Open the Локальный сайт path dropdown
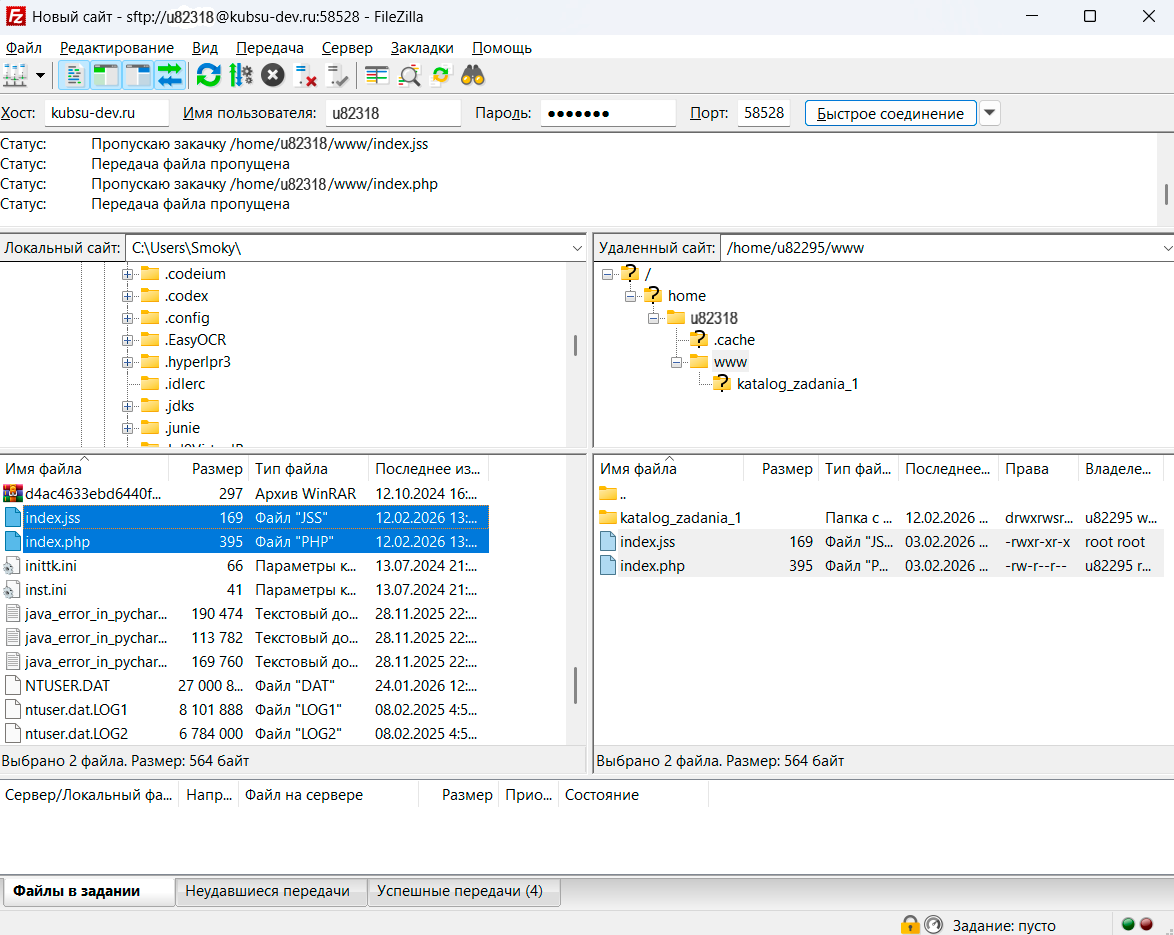1174x935 pixels. (577, 248)
